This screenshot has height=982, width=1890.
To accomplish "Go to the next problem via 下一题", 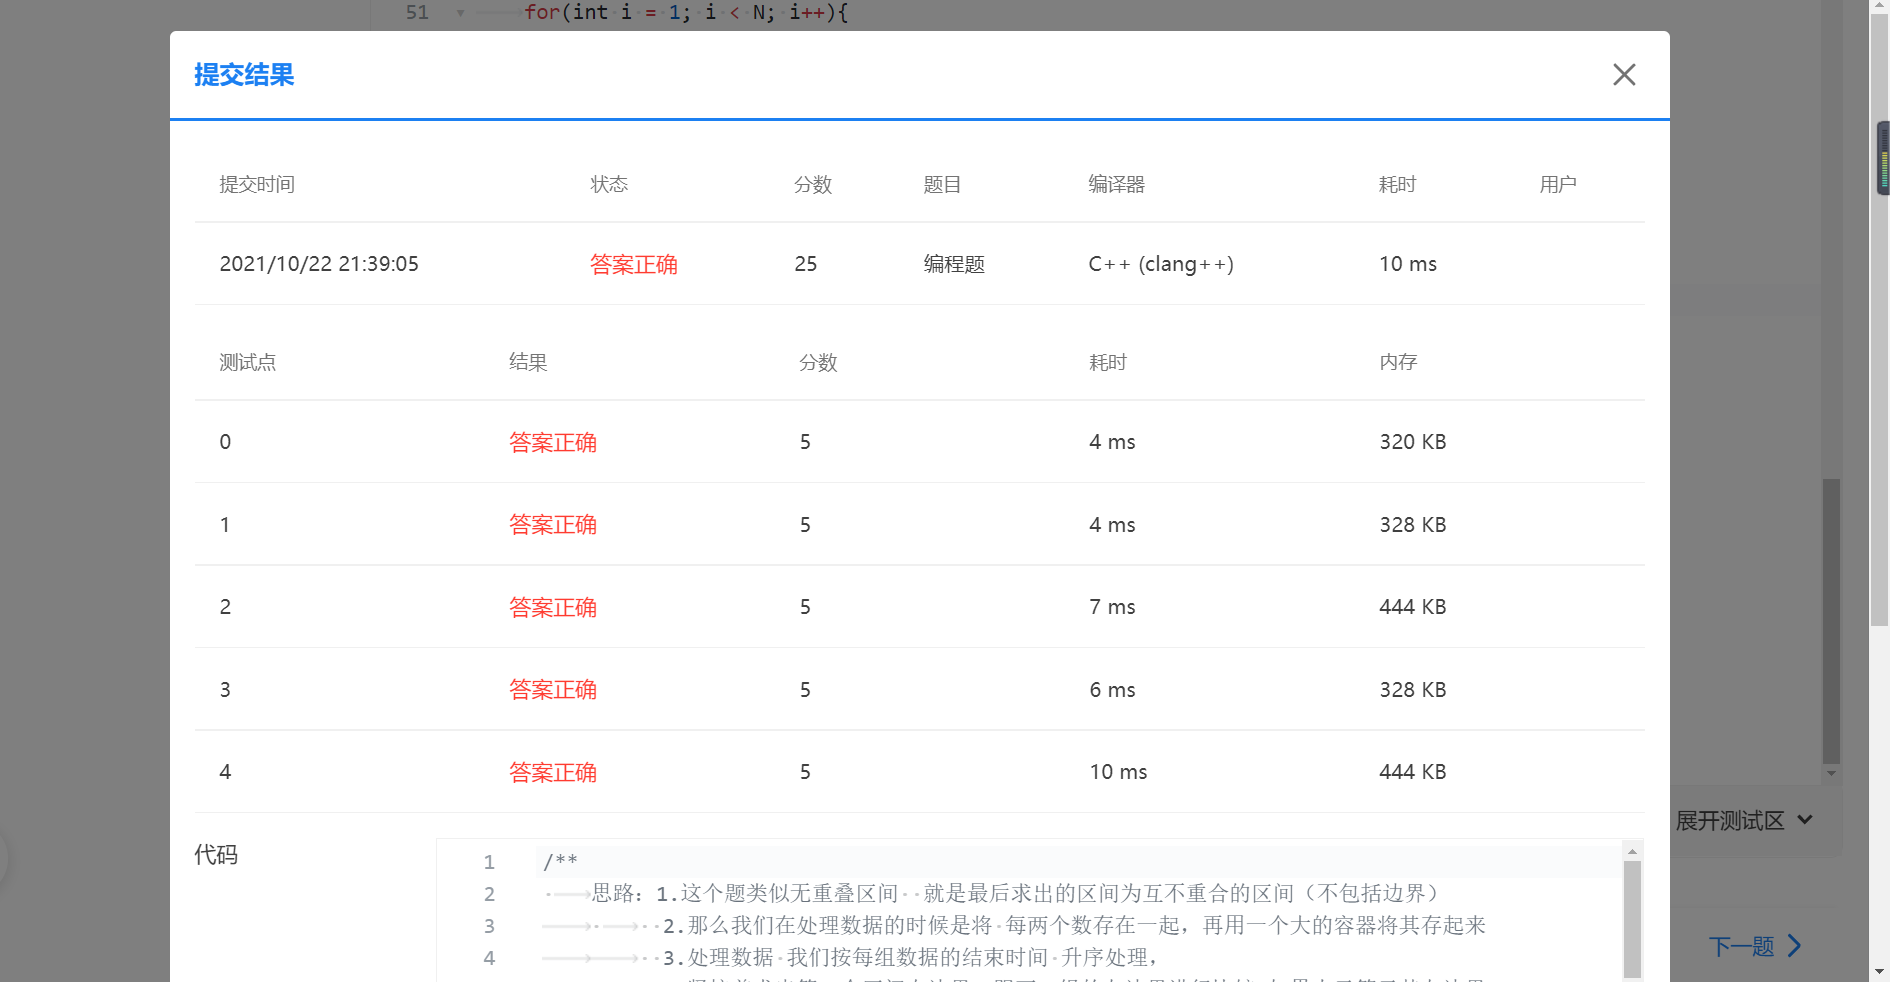I will pos(1755,946).
